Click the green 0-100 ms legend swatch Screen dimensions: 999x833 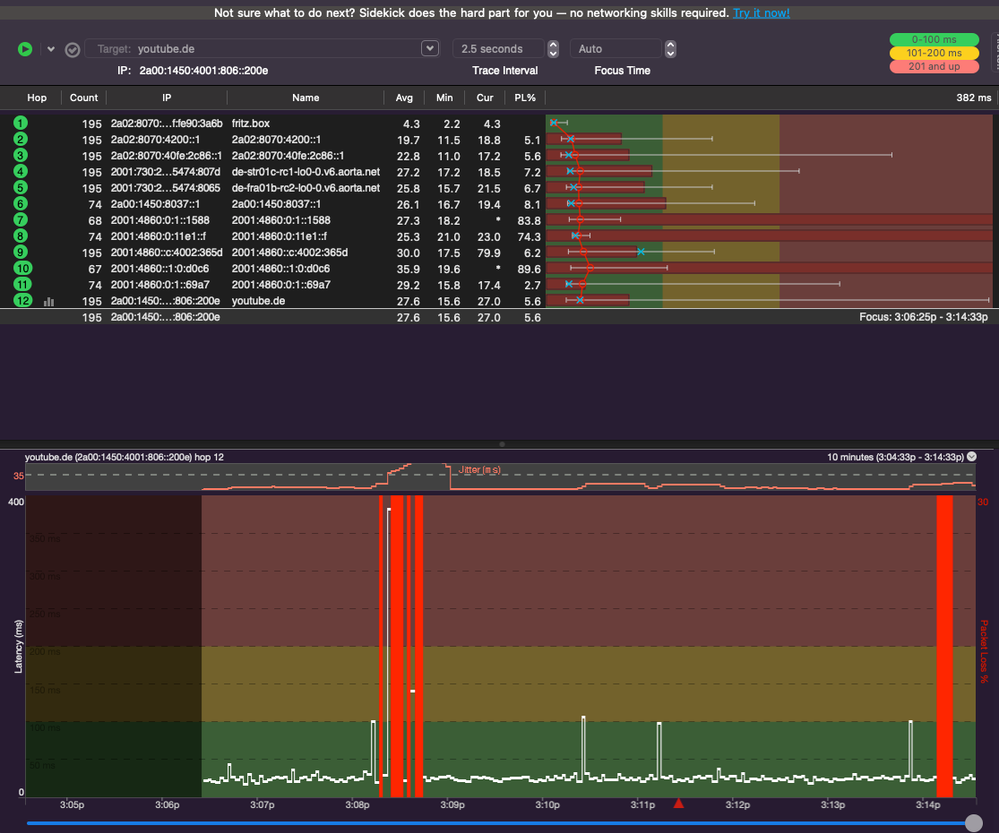pos(933,40)
